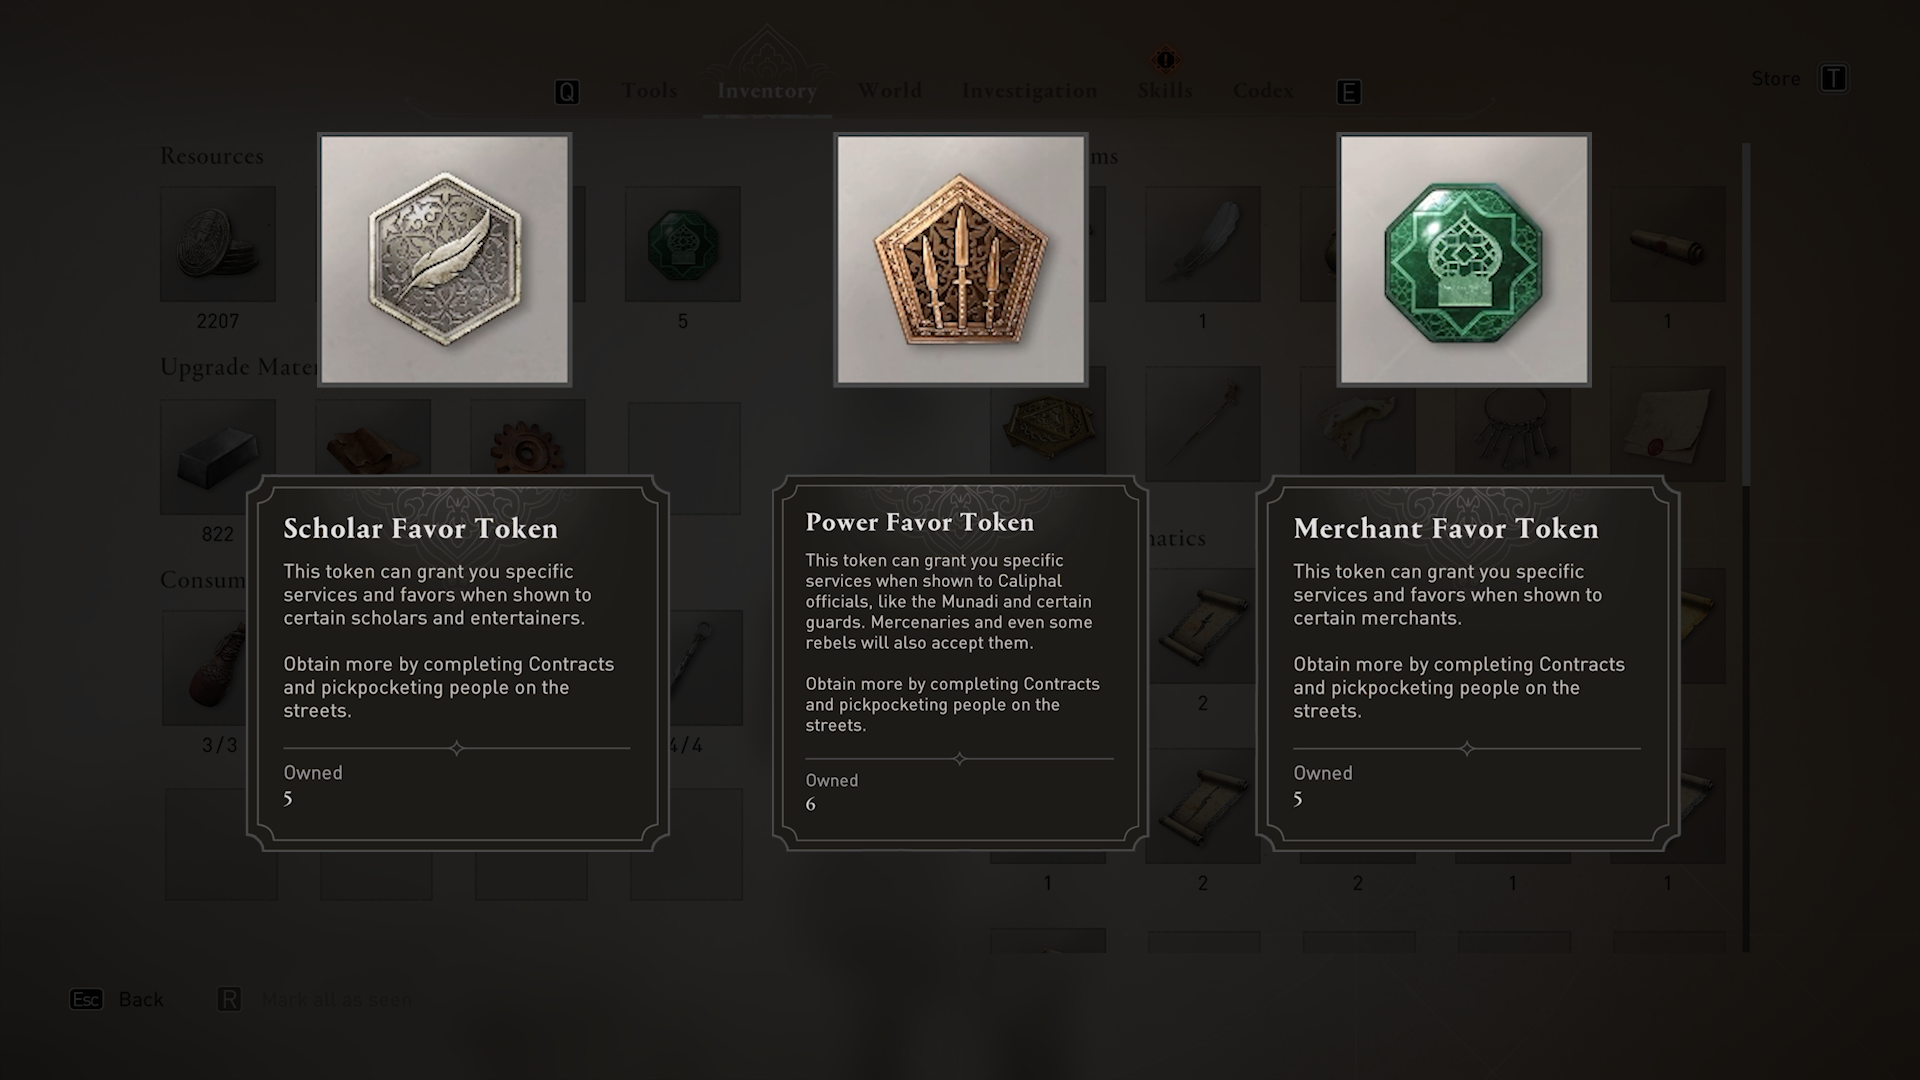1920x1080 pixels.
Task: Click the Scholar Favor Token feather image
Action: [445, 260]
